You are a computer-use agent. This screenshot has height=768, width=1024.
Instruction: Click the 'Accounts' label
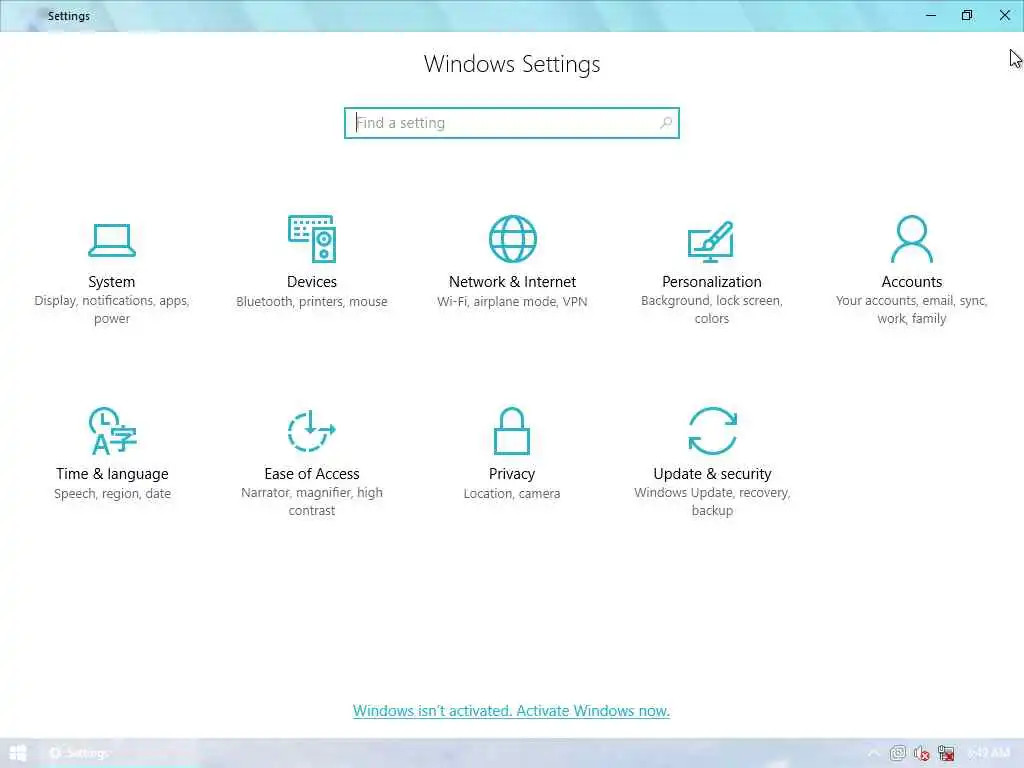tap(912, 281)
